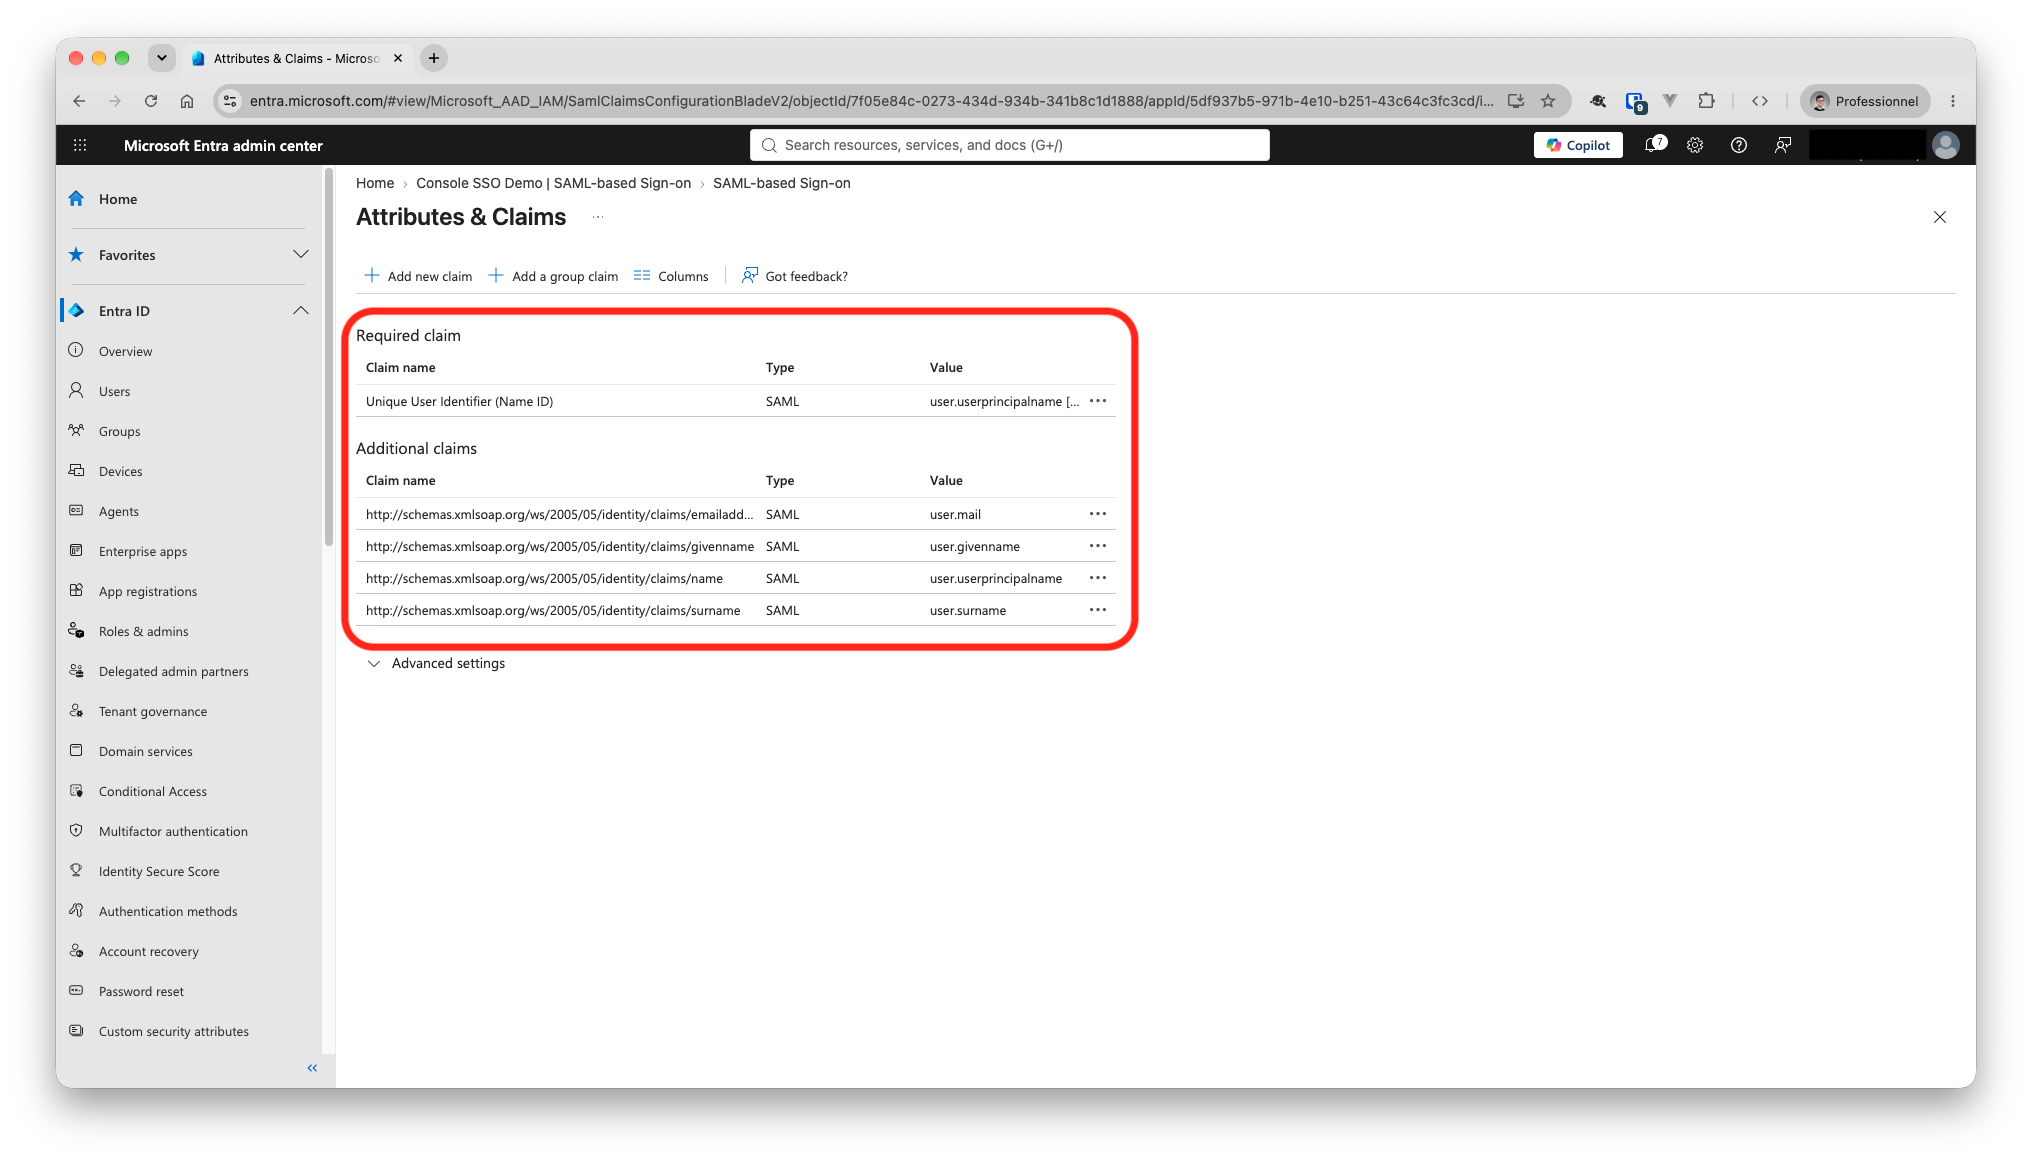Open Conditional Access
Image resolution: width=2032 pixels, height=1162 pixels.
pos(152,791)
